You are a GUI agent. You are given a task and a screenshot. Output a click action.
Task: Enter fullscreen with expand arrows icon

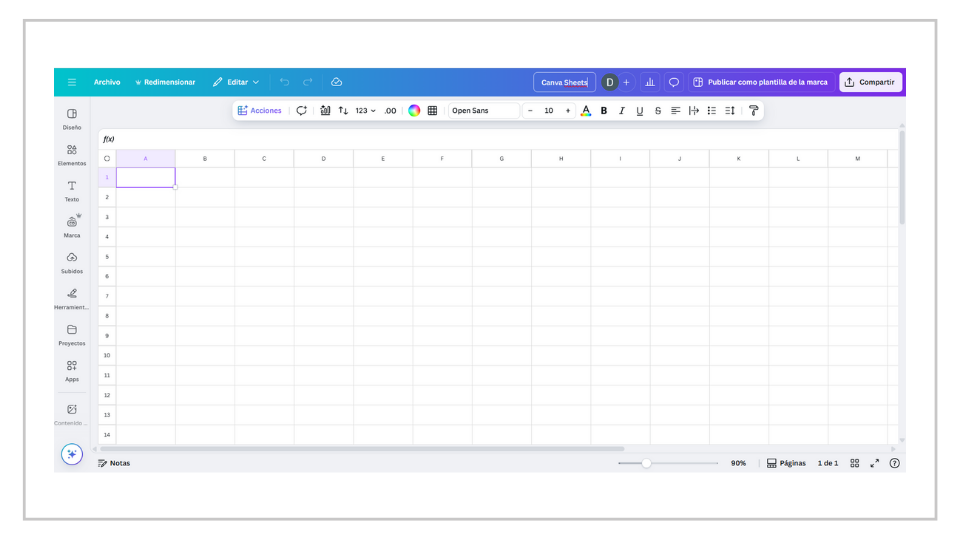875,463
